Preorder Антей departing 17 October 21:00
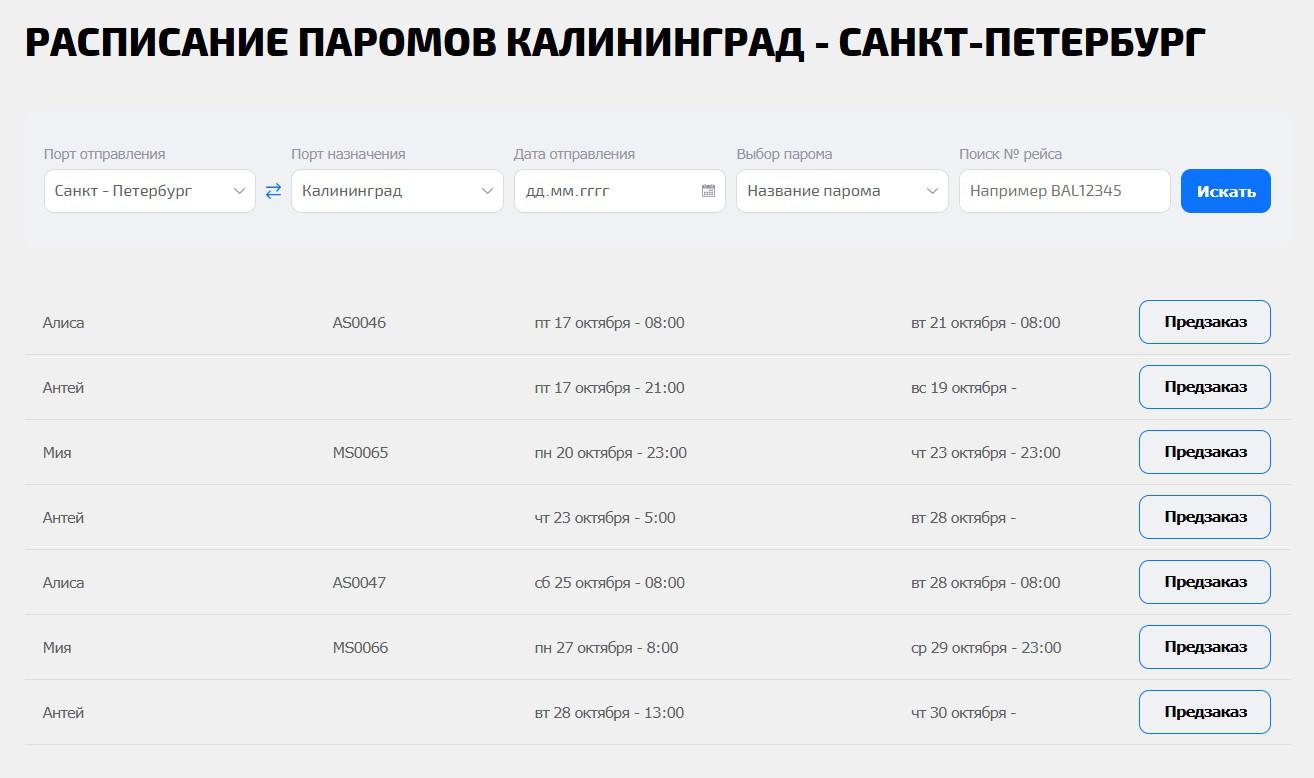The width and height of the screenshot is (1314, 778). pyautogui.click(x=1204, y=387)
